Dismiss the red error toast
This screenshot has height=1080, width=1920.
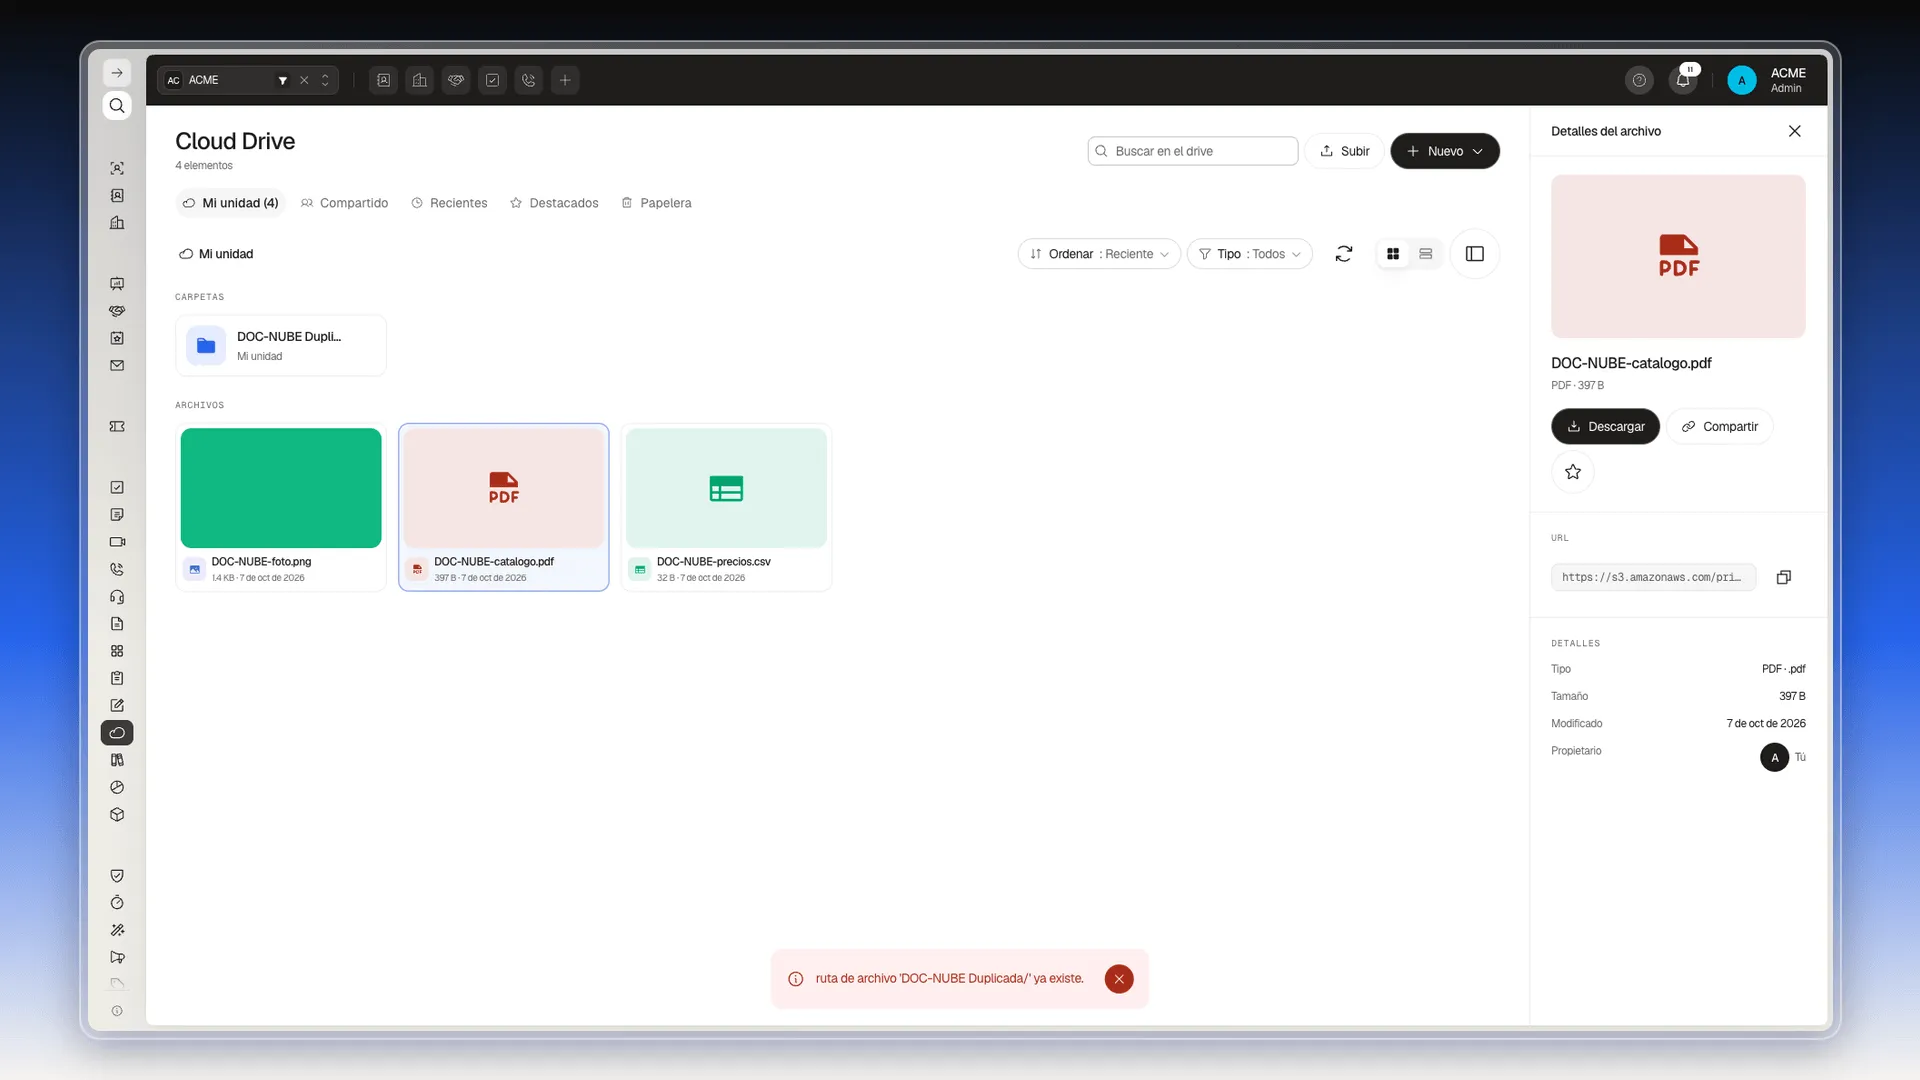click(x=1119, y=979)
